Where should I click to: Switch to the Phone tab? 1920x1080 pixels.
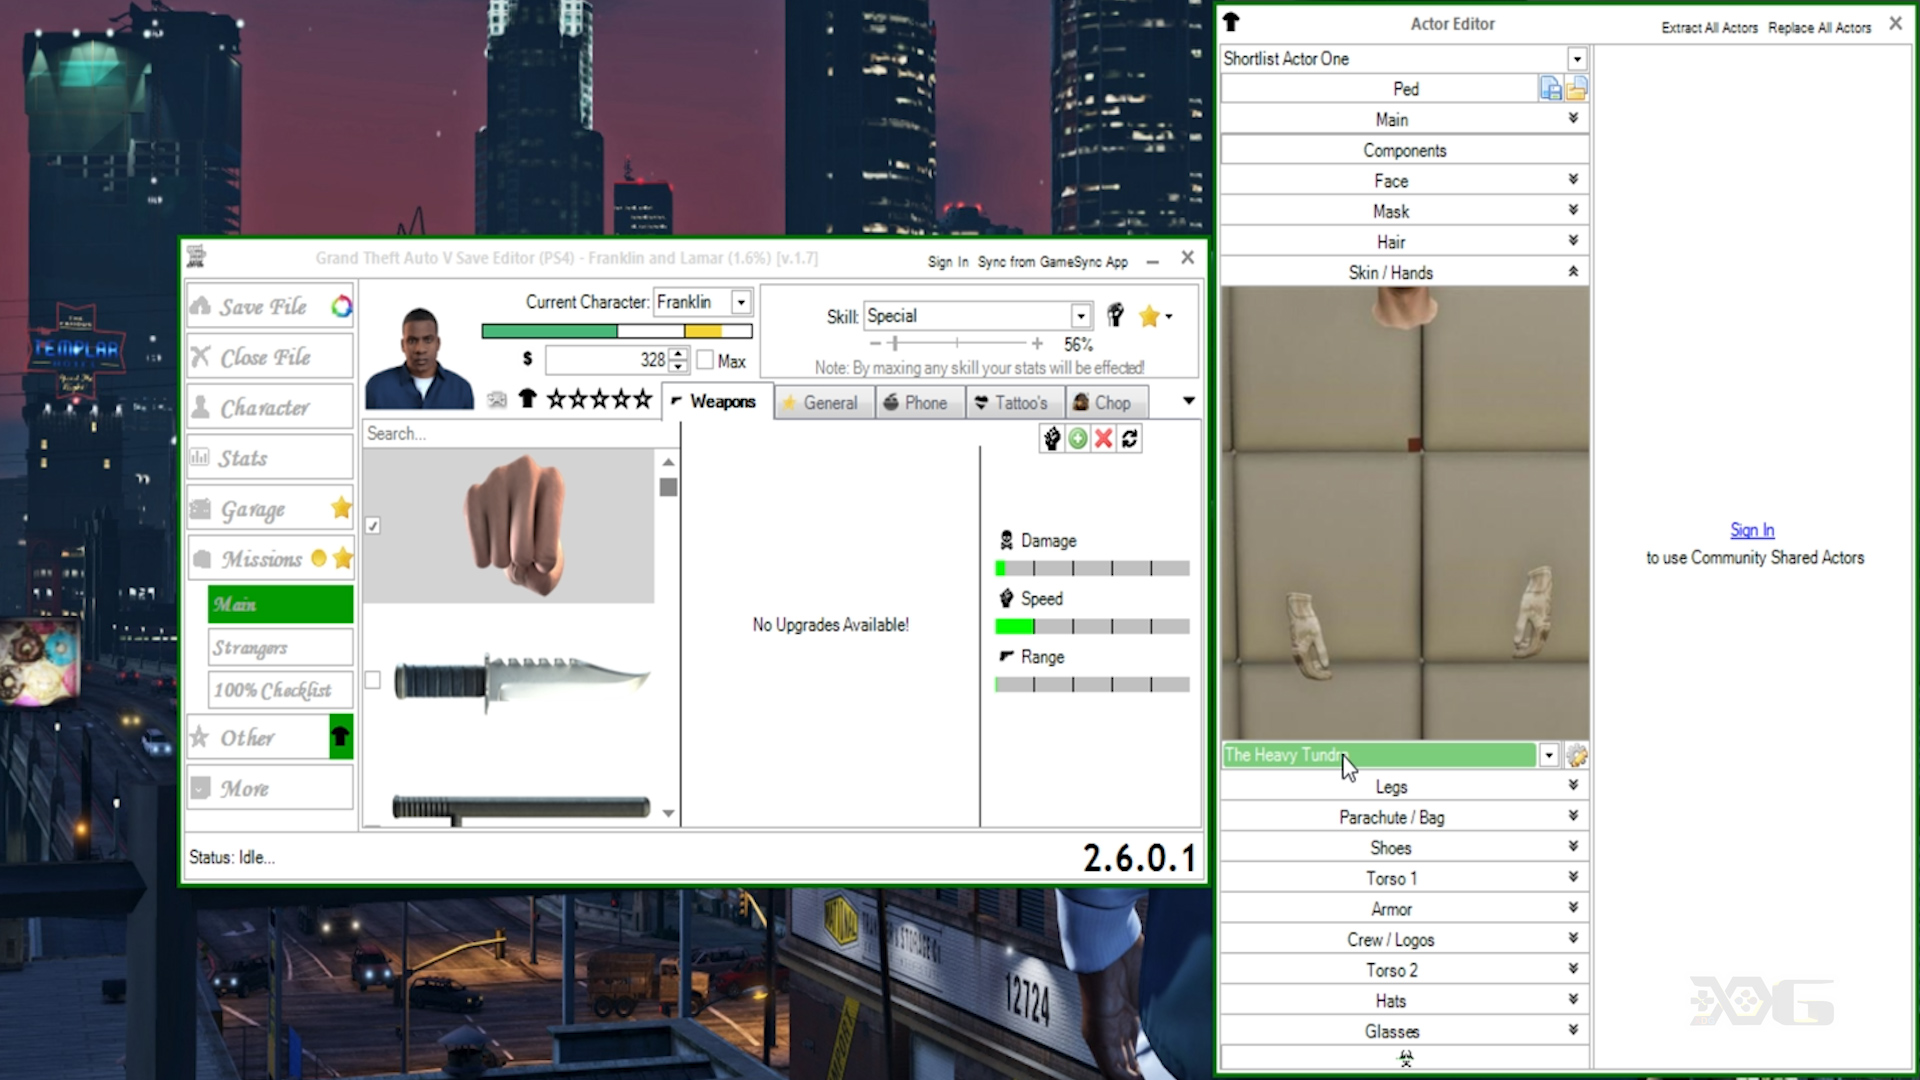click(x=920, y=403)
